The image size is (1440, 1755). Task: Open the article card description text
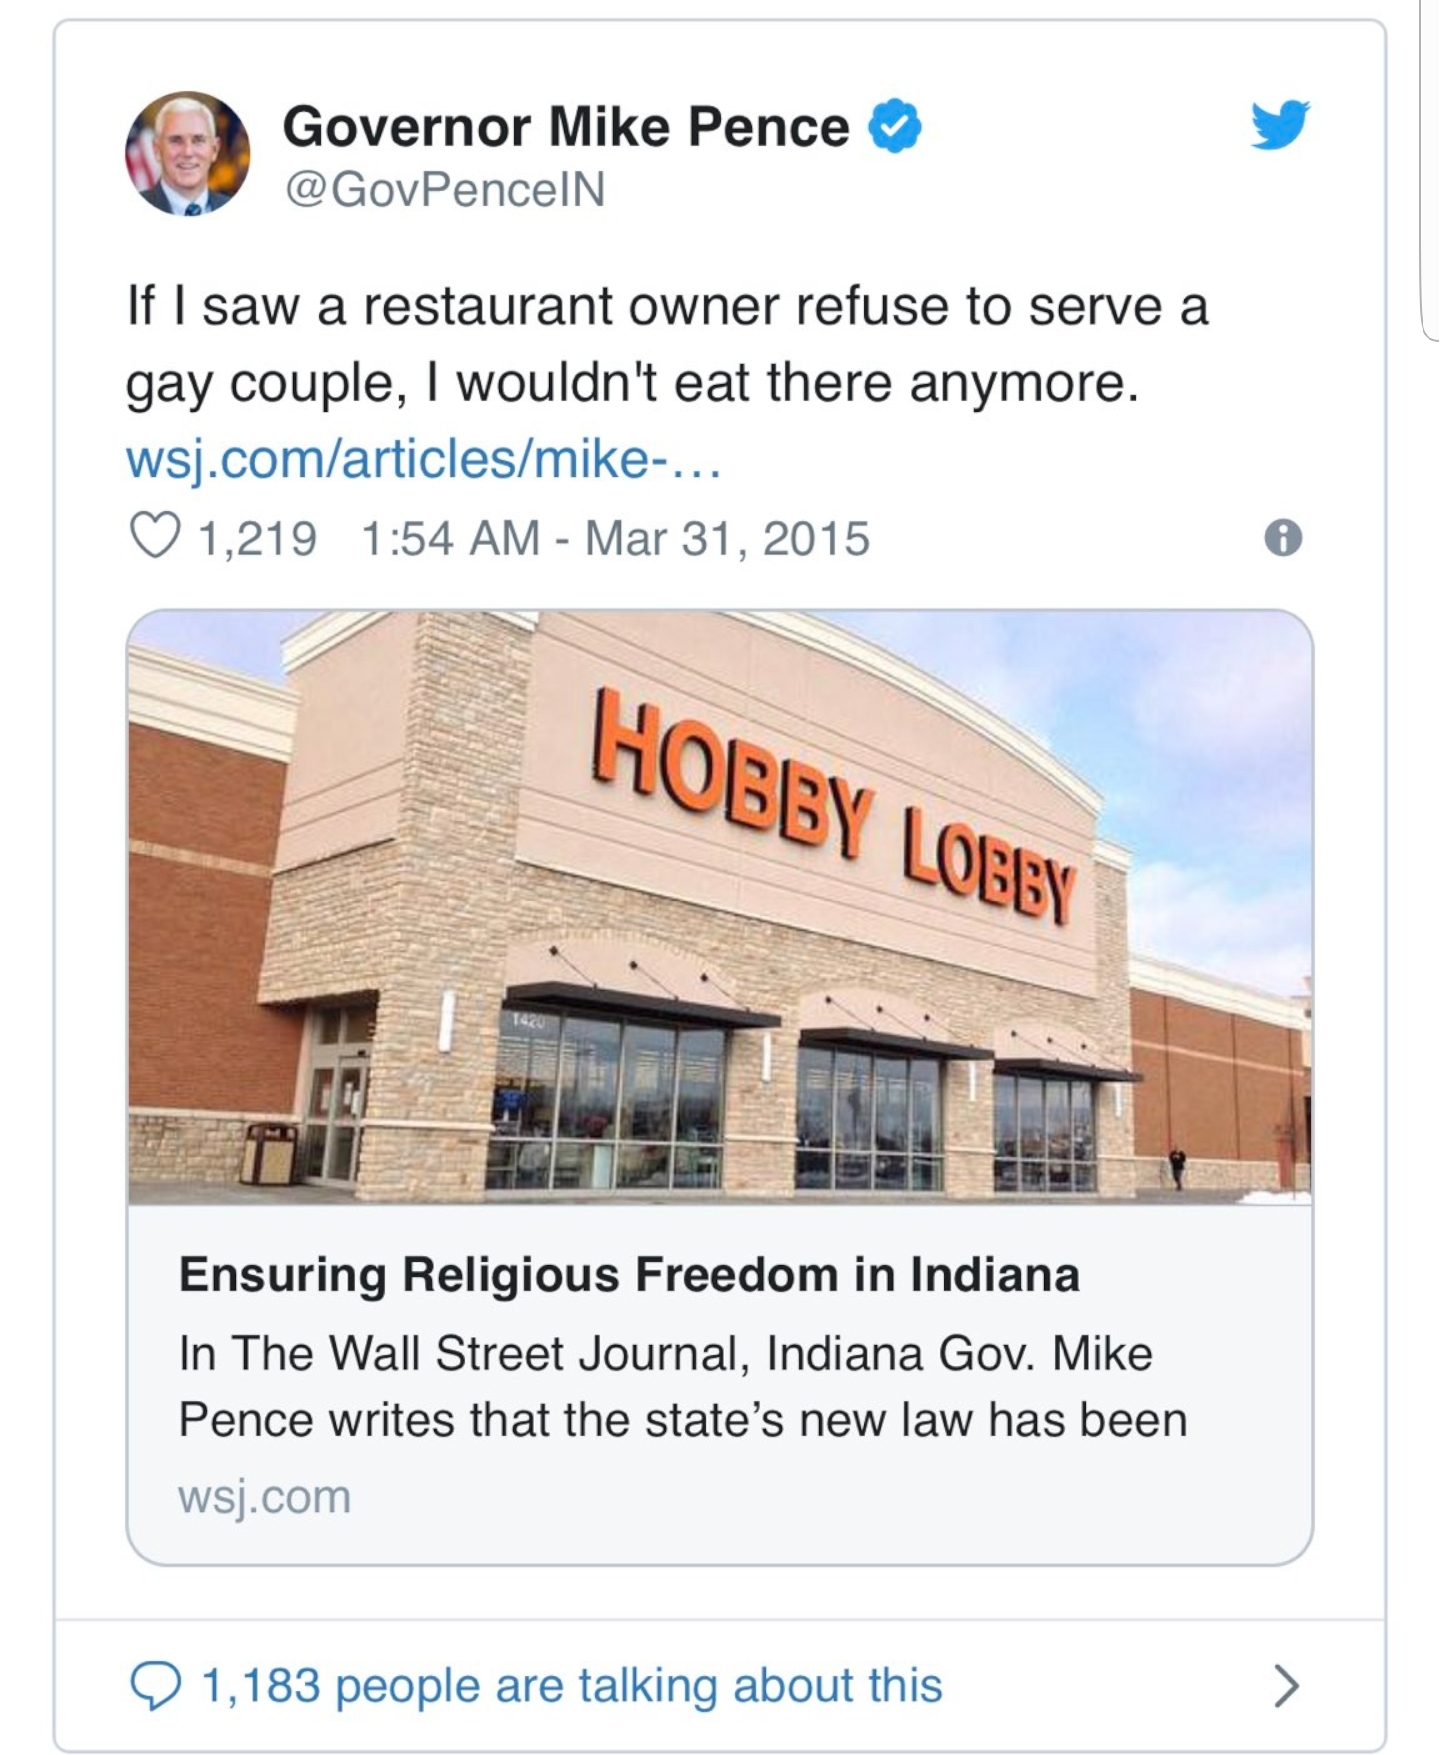click(683, 1386)
